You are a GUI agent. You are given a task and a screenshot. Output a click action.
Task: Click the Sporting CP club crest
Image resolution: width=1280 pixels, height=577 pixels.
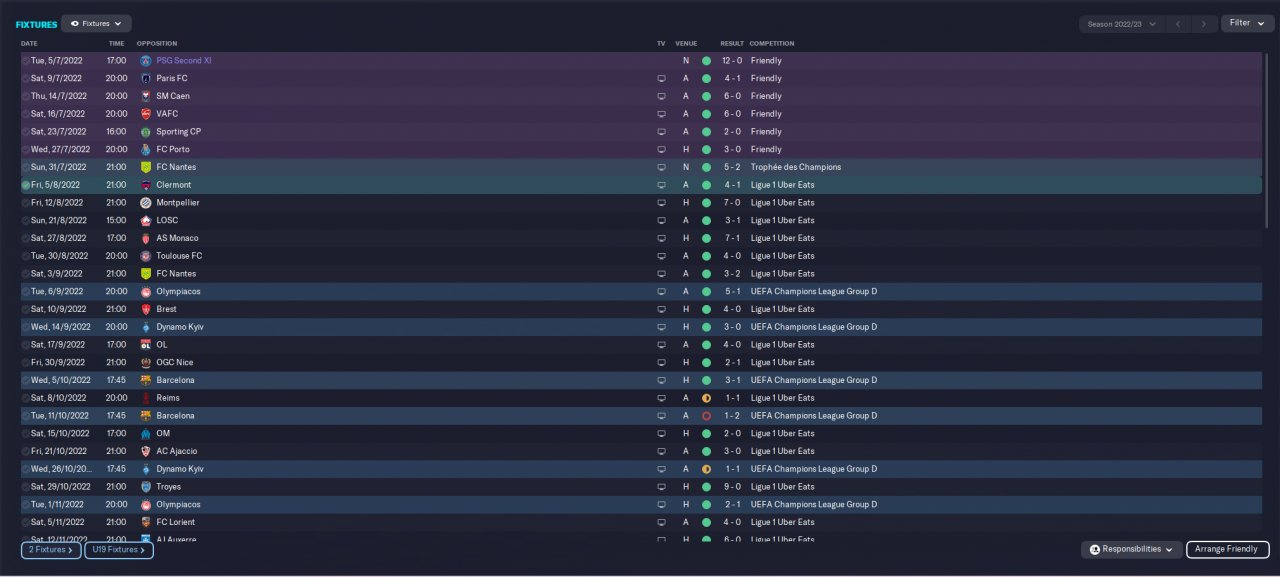coord(146,132)
